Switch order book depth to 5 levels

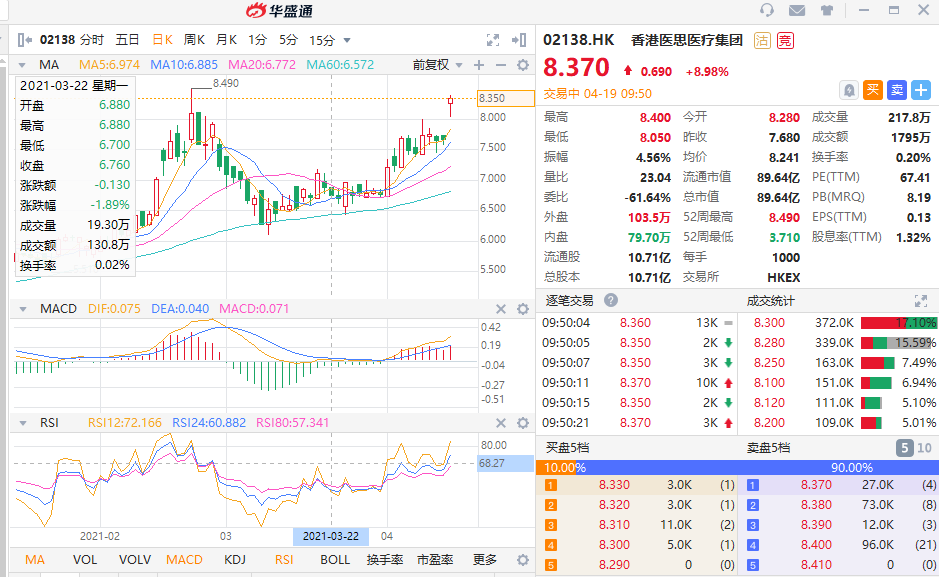pyautogui.click(x=905, y=448)
